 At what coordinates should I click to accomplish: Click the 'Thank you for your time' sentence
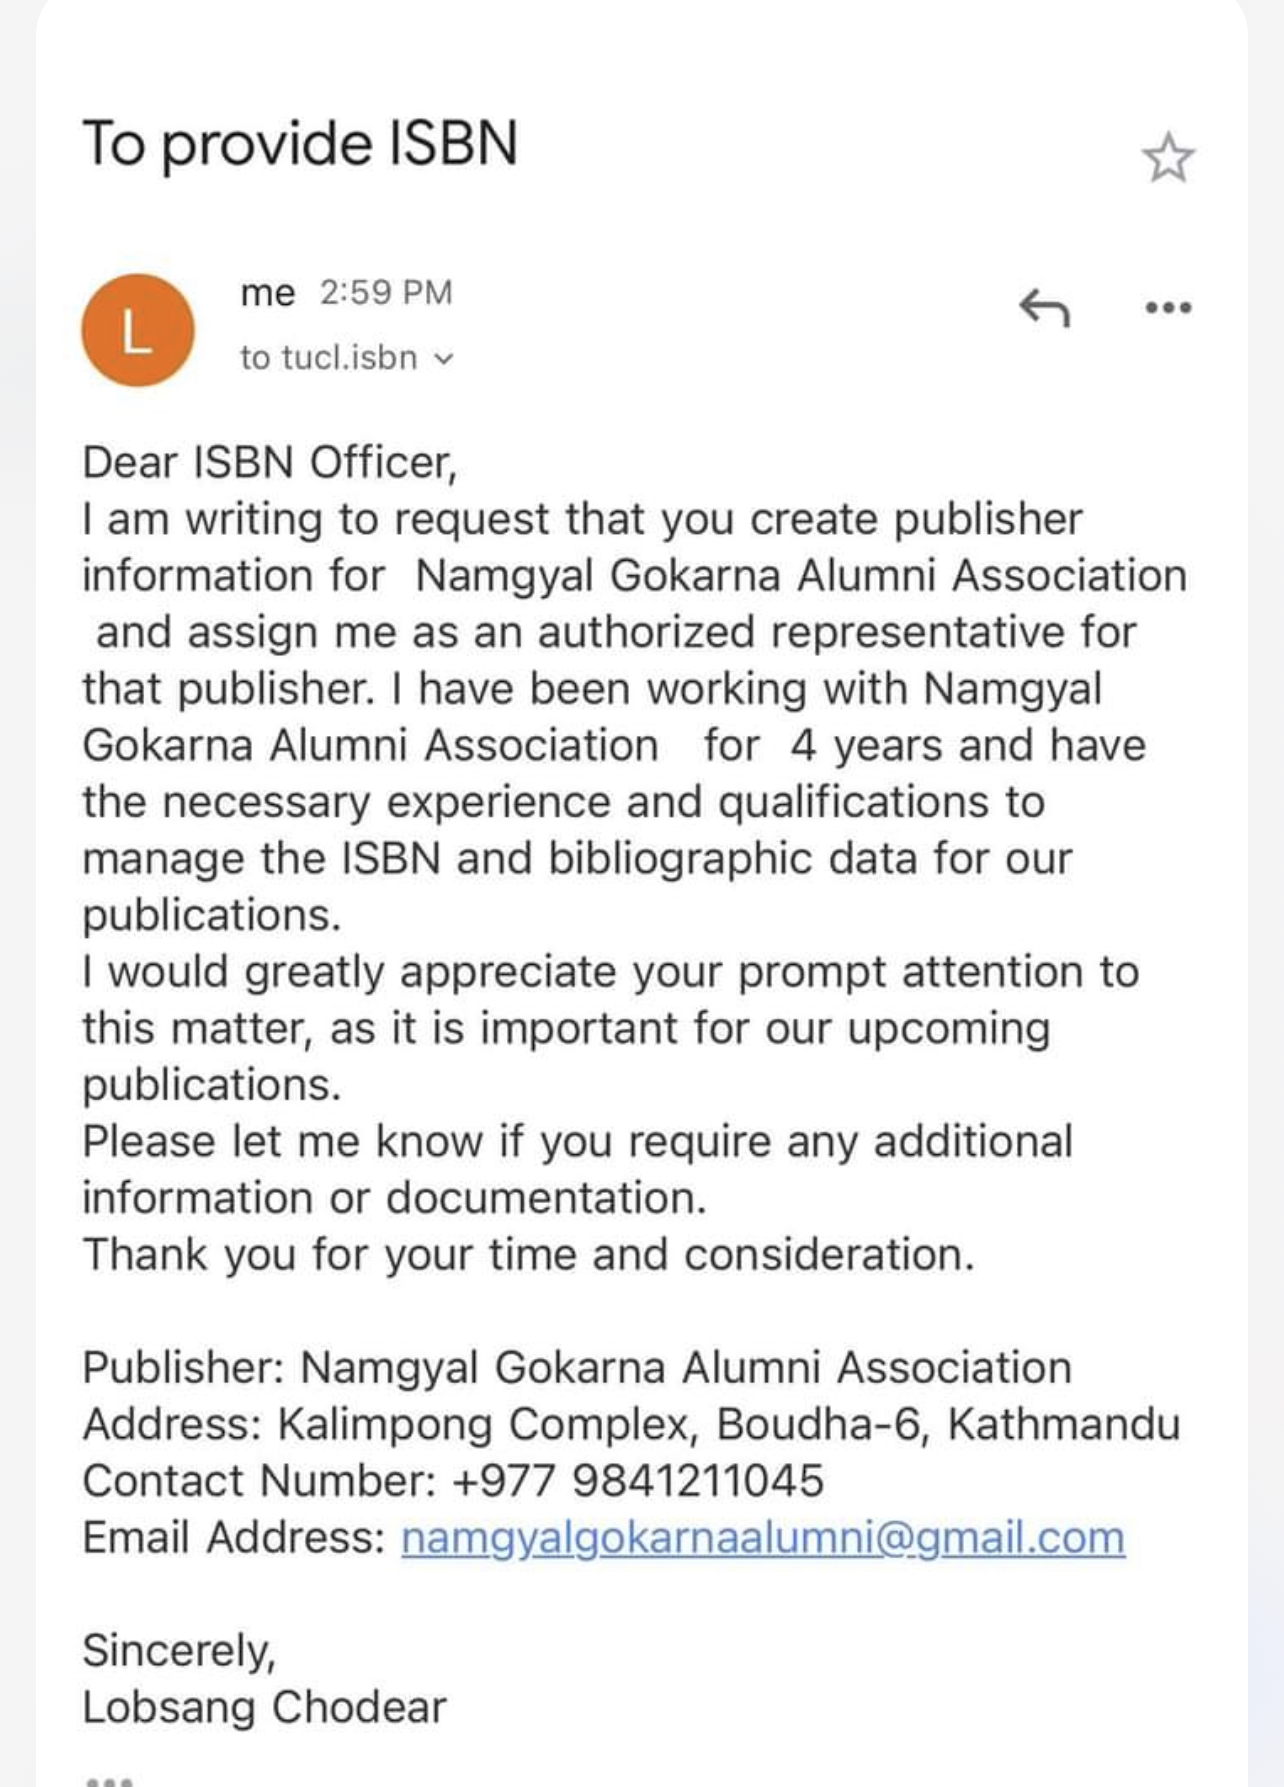pyautogui.click(x=528, y=1254)
